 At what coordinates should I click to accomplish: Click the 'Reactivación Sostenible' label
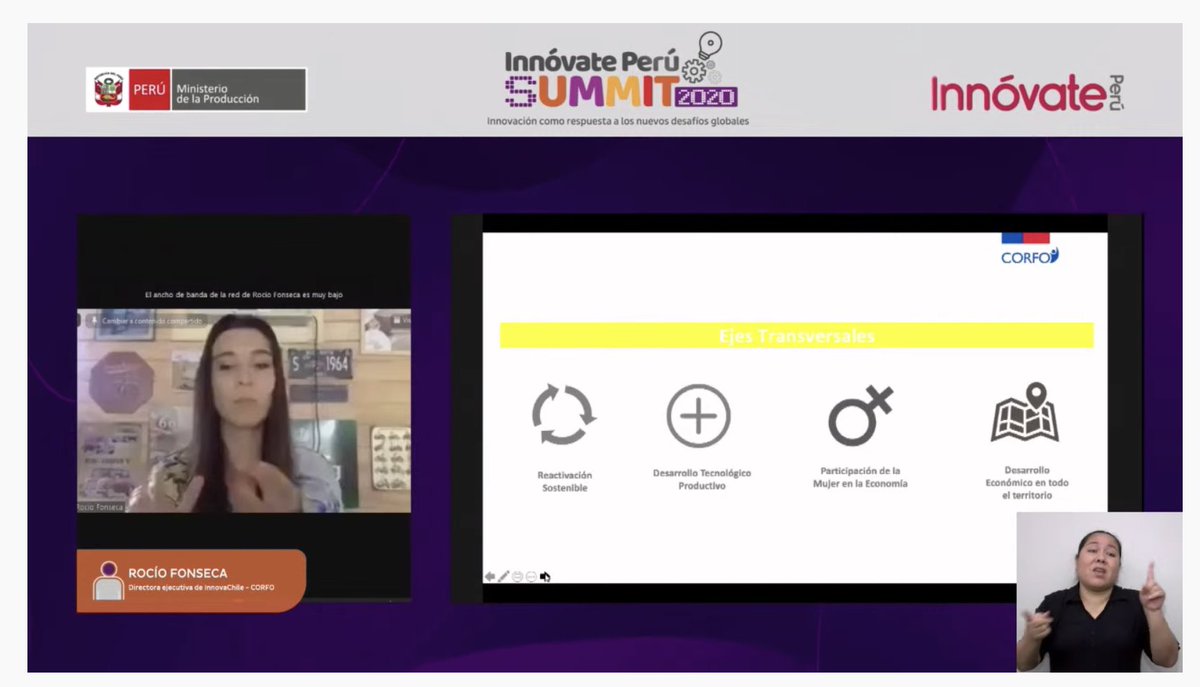(565, 481)
